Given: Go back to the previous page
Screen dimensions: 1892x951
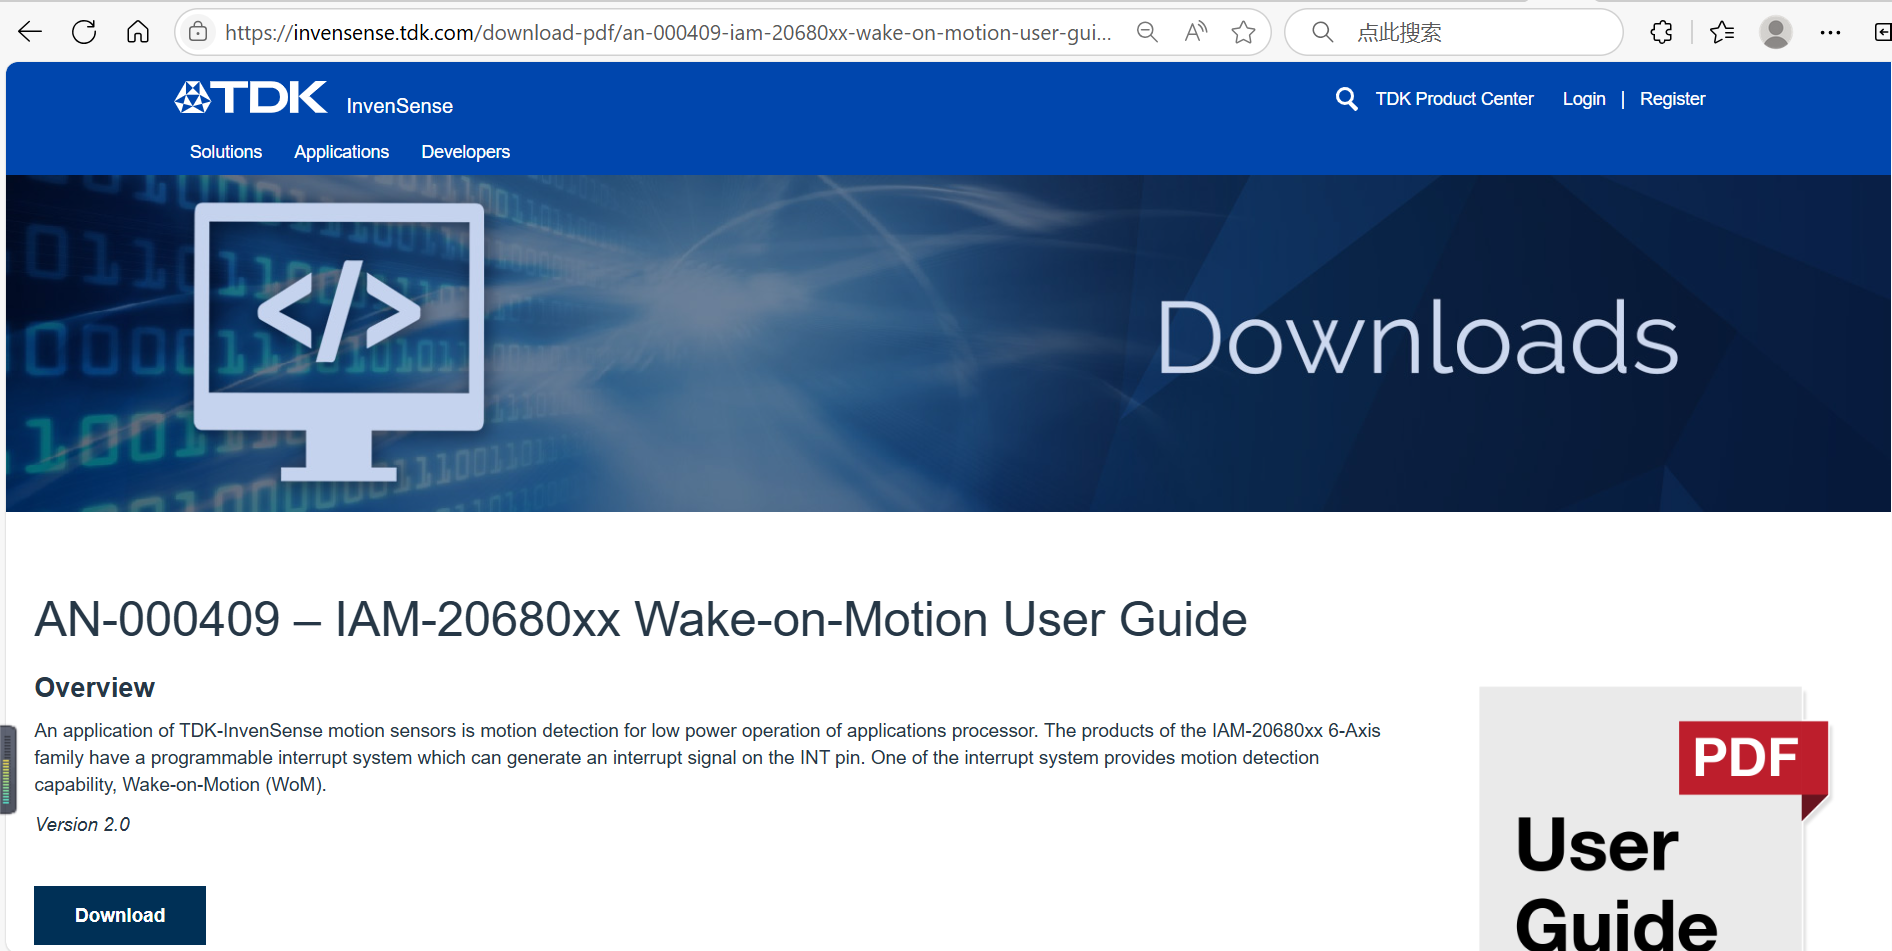Looking at the screenshot, I should [x=30, y=32].
